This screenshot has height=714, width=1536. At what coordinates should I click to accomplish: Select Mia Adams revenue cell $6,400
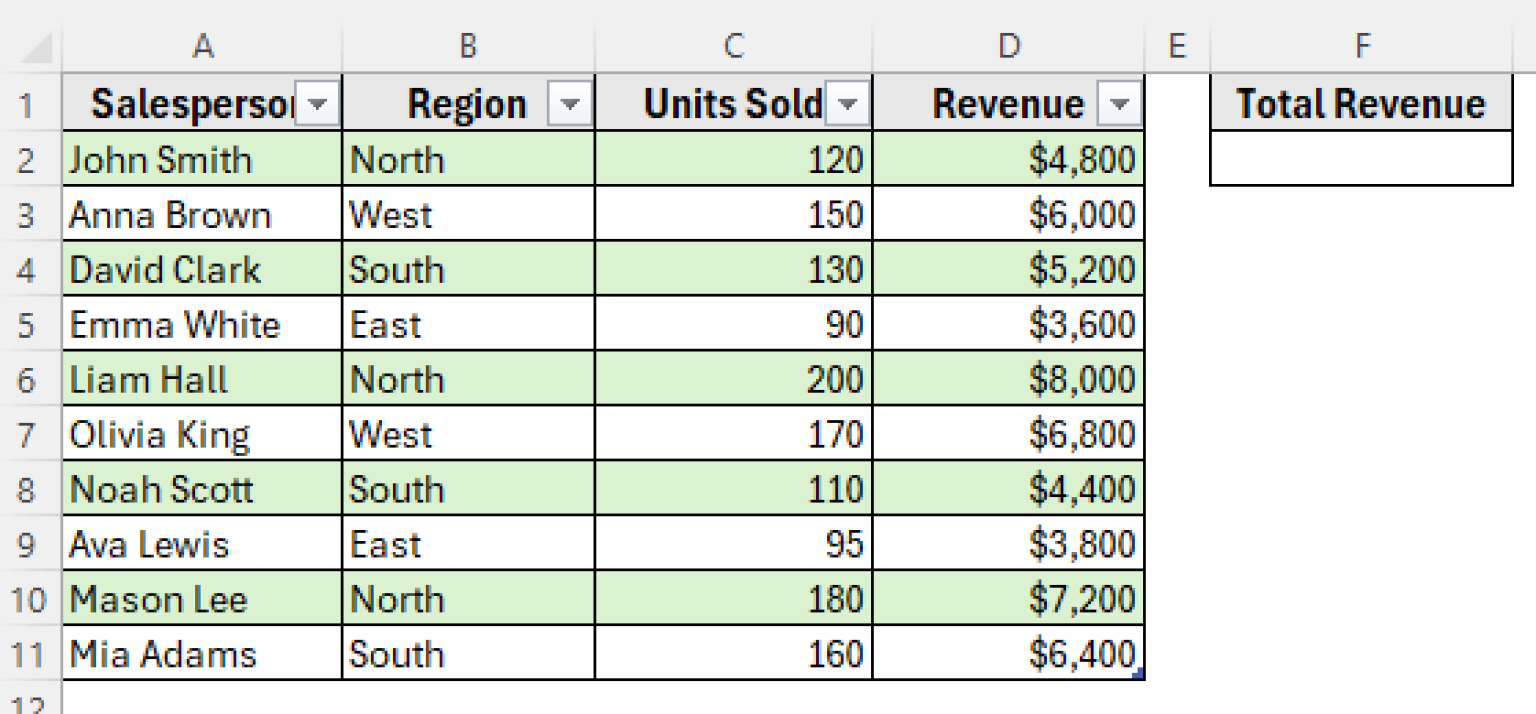(1008, 655)
